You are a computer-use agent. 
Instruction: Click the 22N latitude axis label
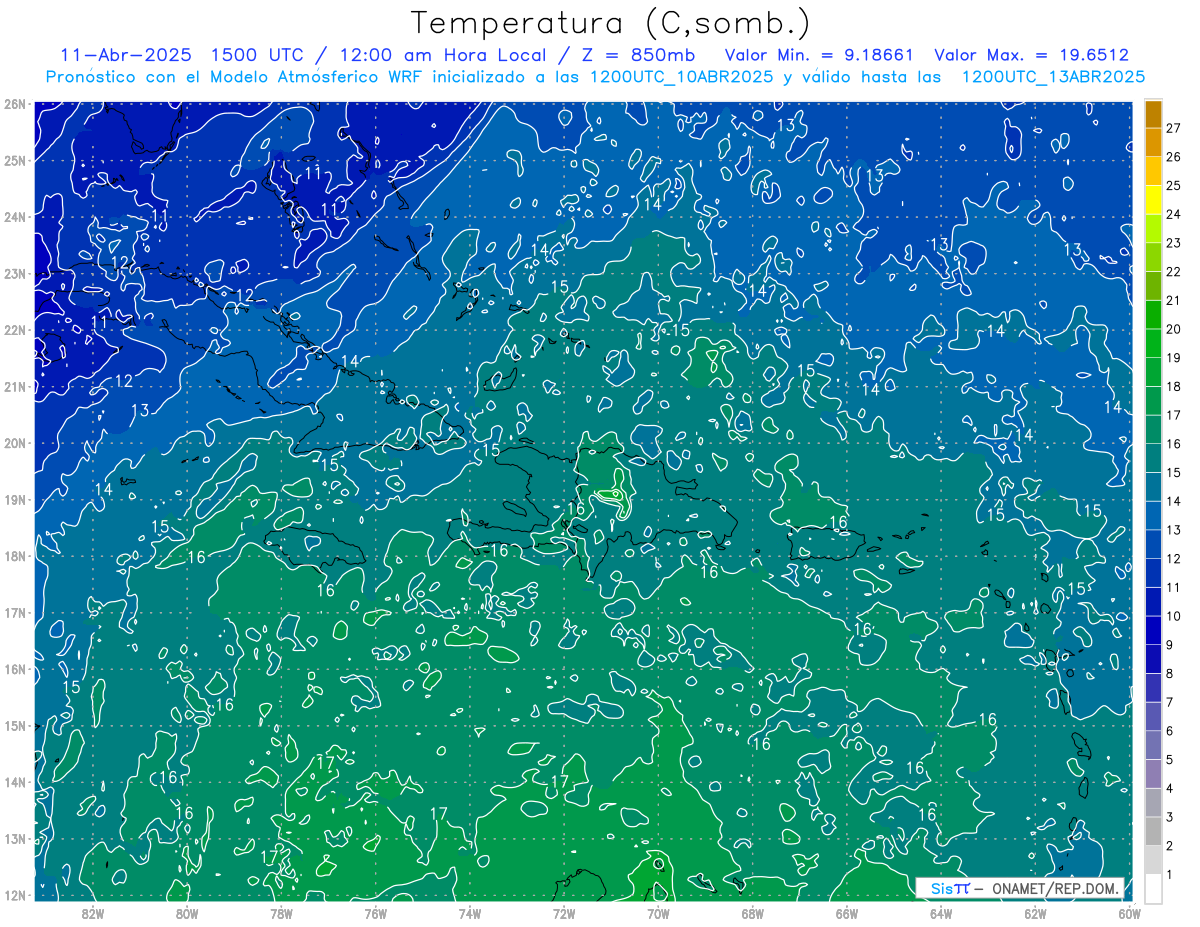14,330
